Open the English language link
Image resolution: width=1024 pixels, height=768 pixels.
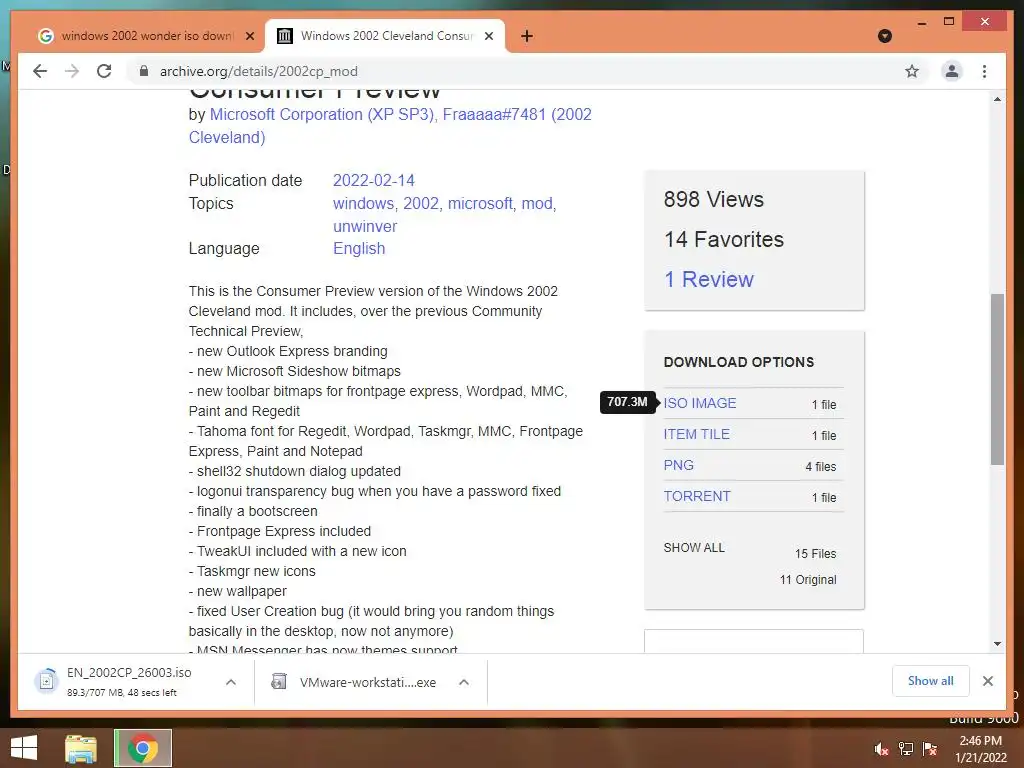pos(359,249)
